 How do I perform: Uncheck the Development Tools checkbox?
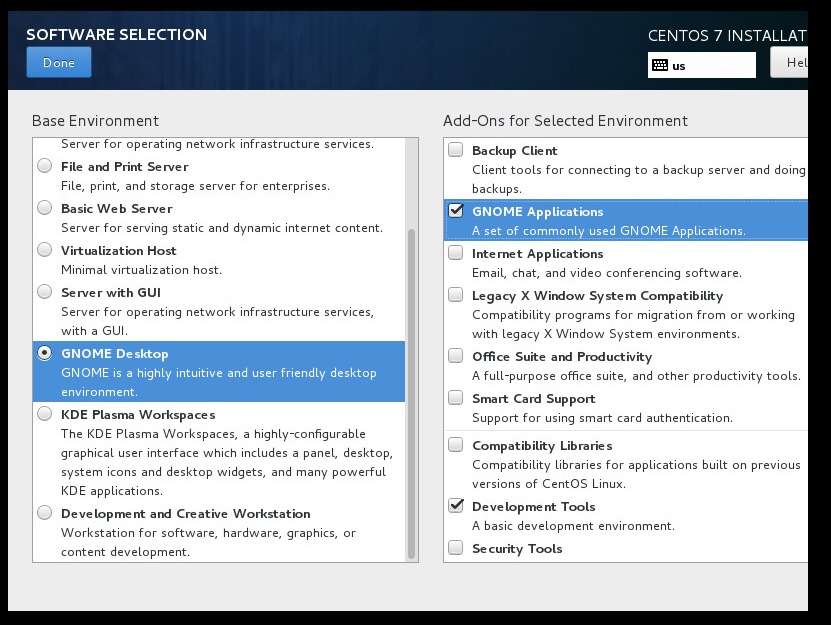[456, 506]
